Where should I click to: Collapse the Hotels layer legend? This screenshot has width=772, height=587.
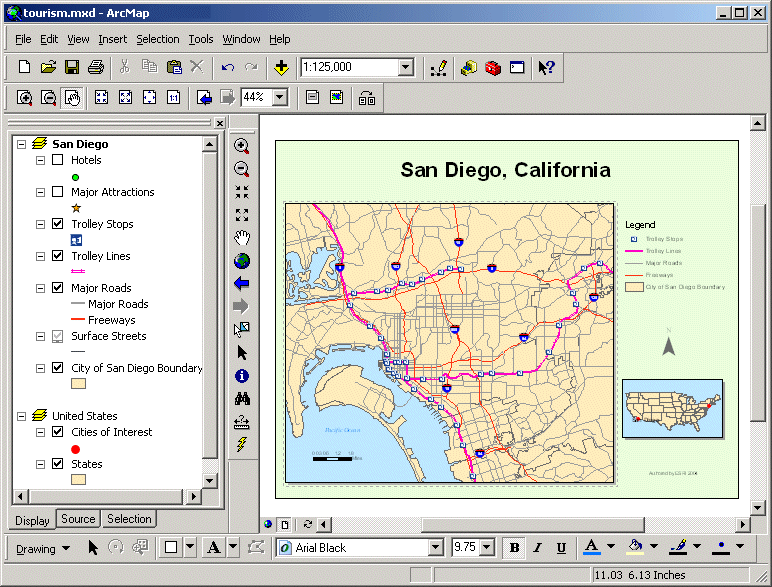tap(40, 160)
